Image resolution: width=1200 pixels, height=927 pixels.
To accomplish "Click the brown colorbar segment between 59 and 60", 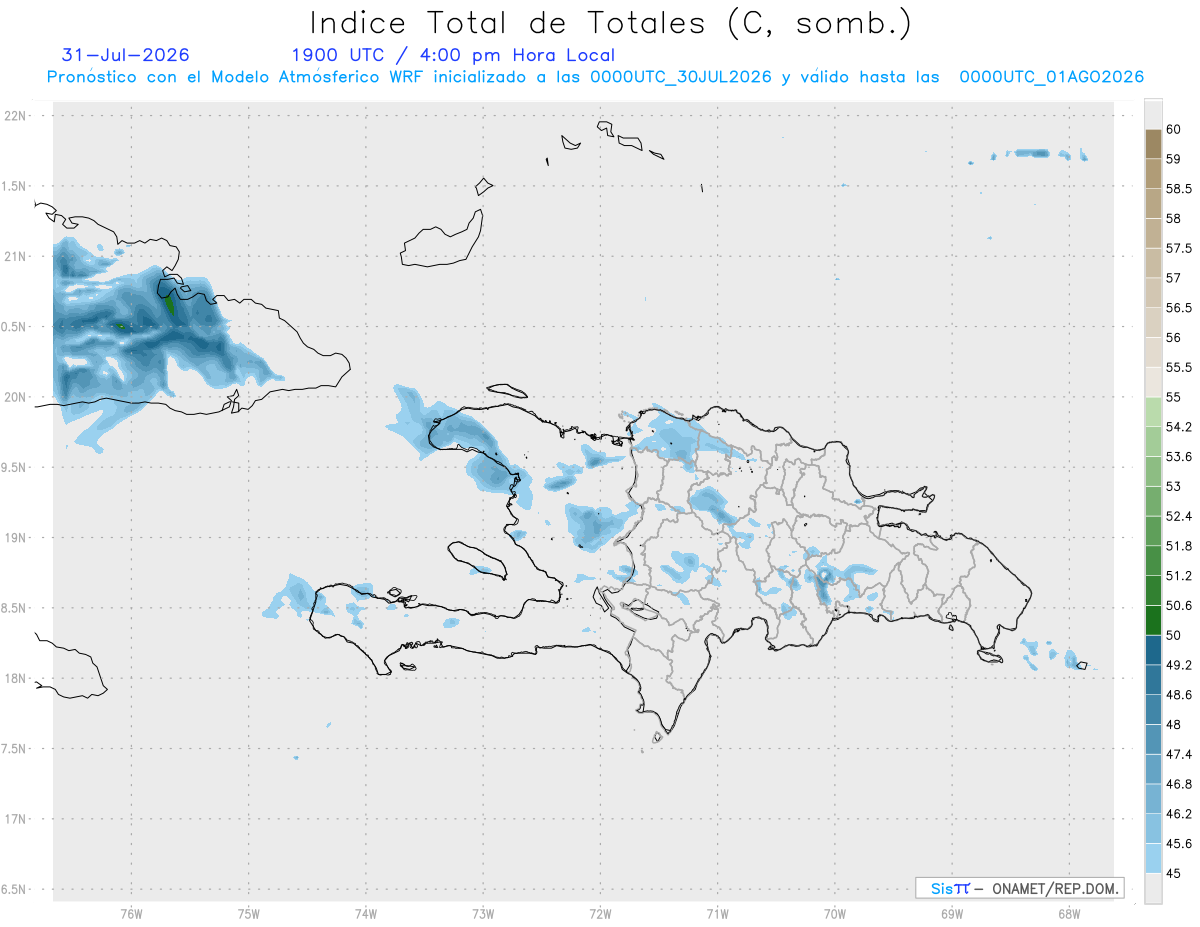I will [x=1153, y=144].
